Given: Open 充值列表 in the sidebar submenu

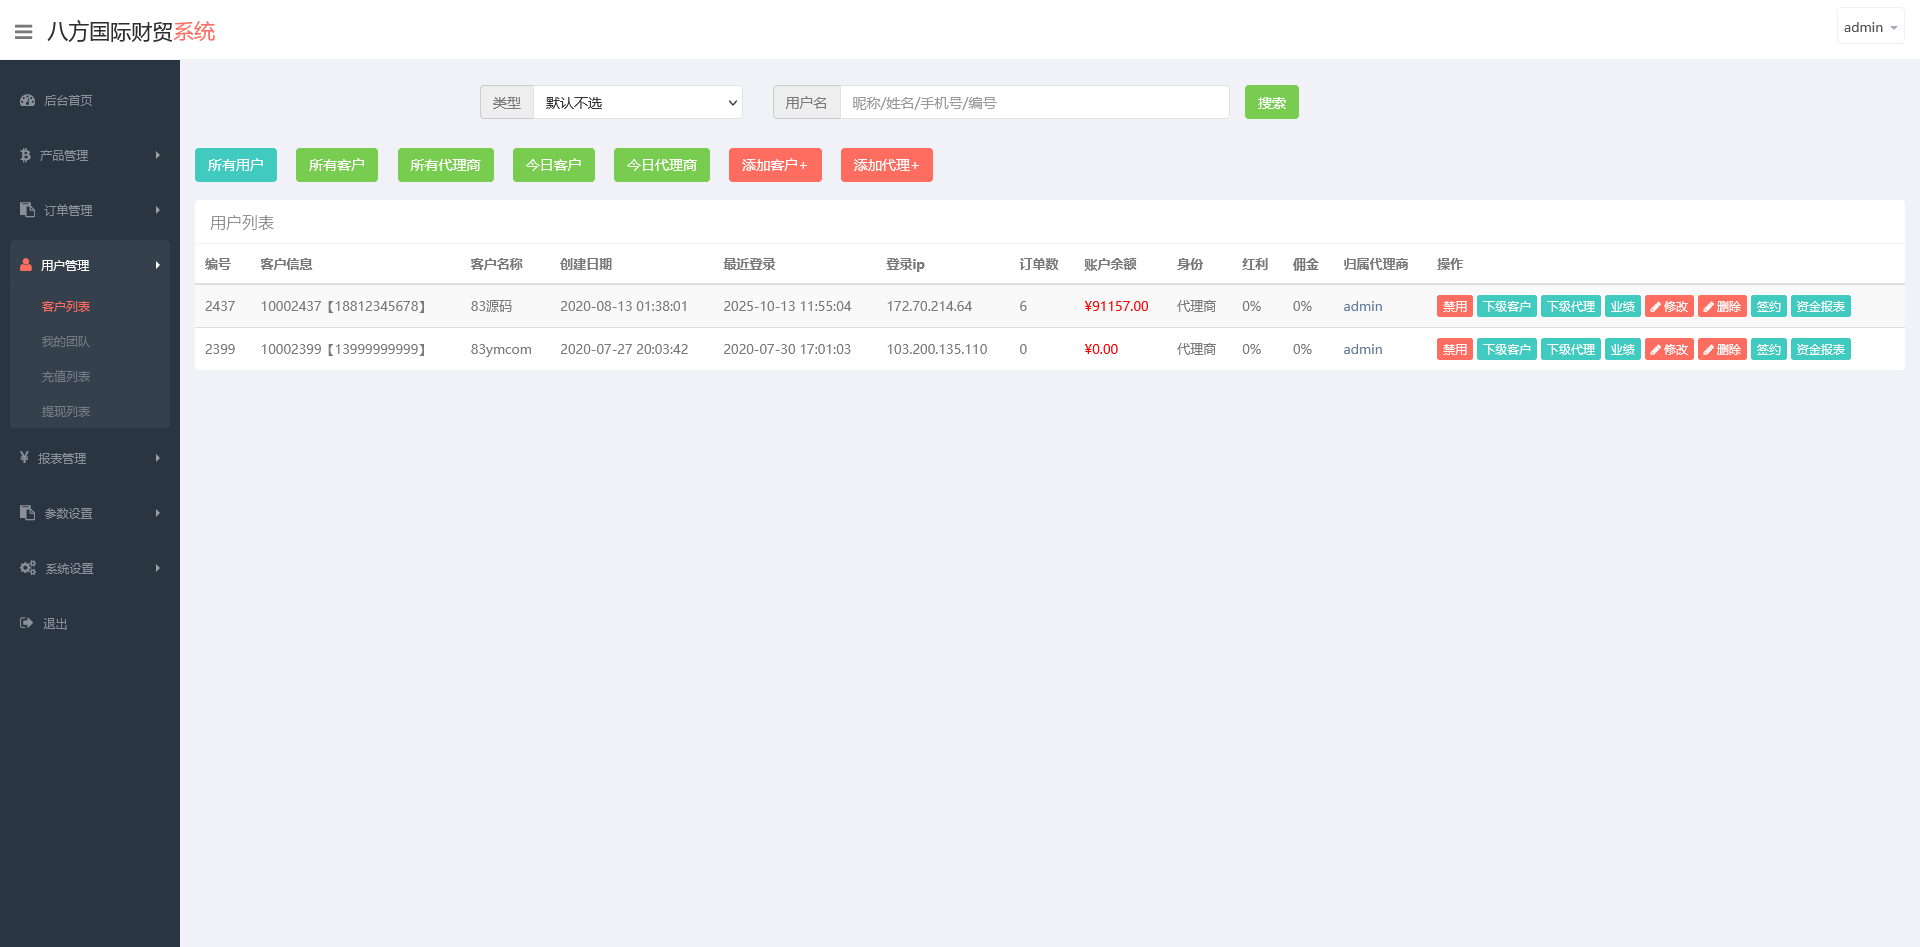Looking at the screenshot, I should 66,377.
